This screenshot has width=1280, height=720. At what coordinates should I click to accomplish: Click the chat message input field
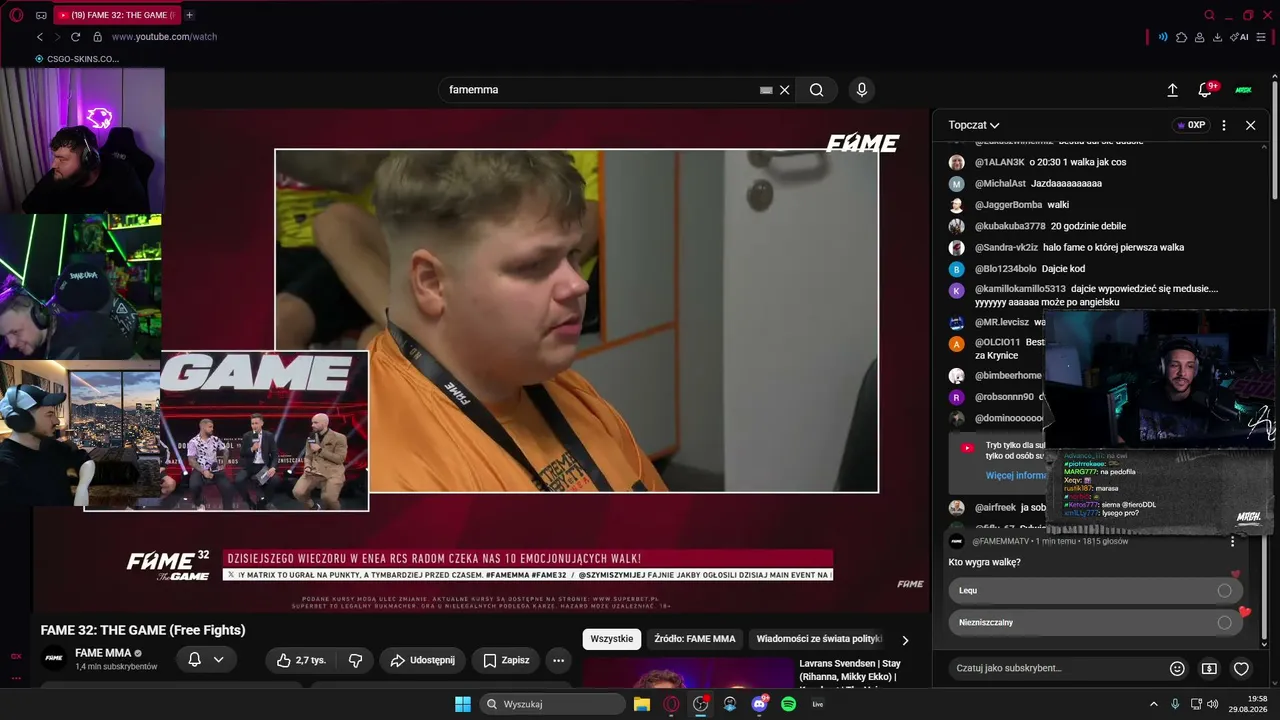point(1055,668)
